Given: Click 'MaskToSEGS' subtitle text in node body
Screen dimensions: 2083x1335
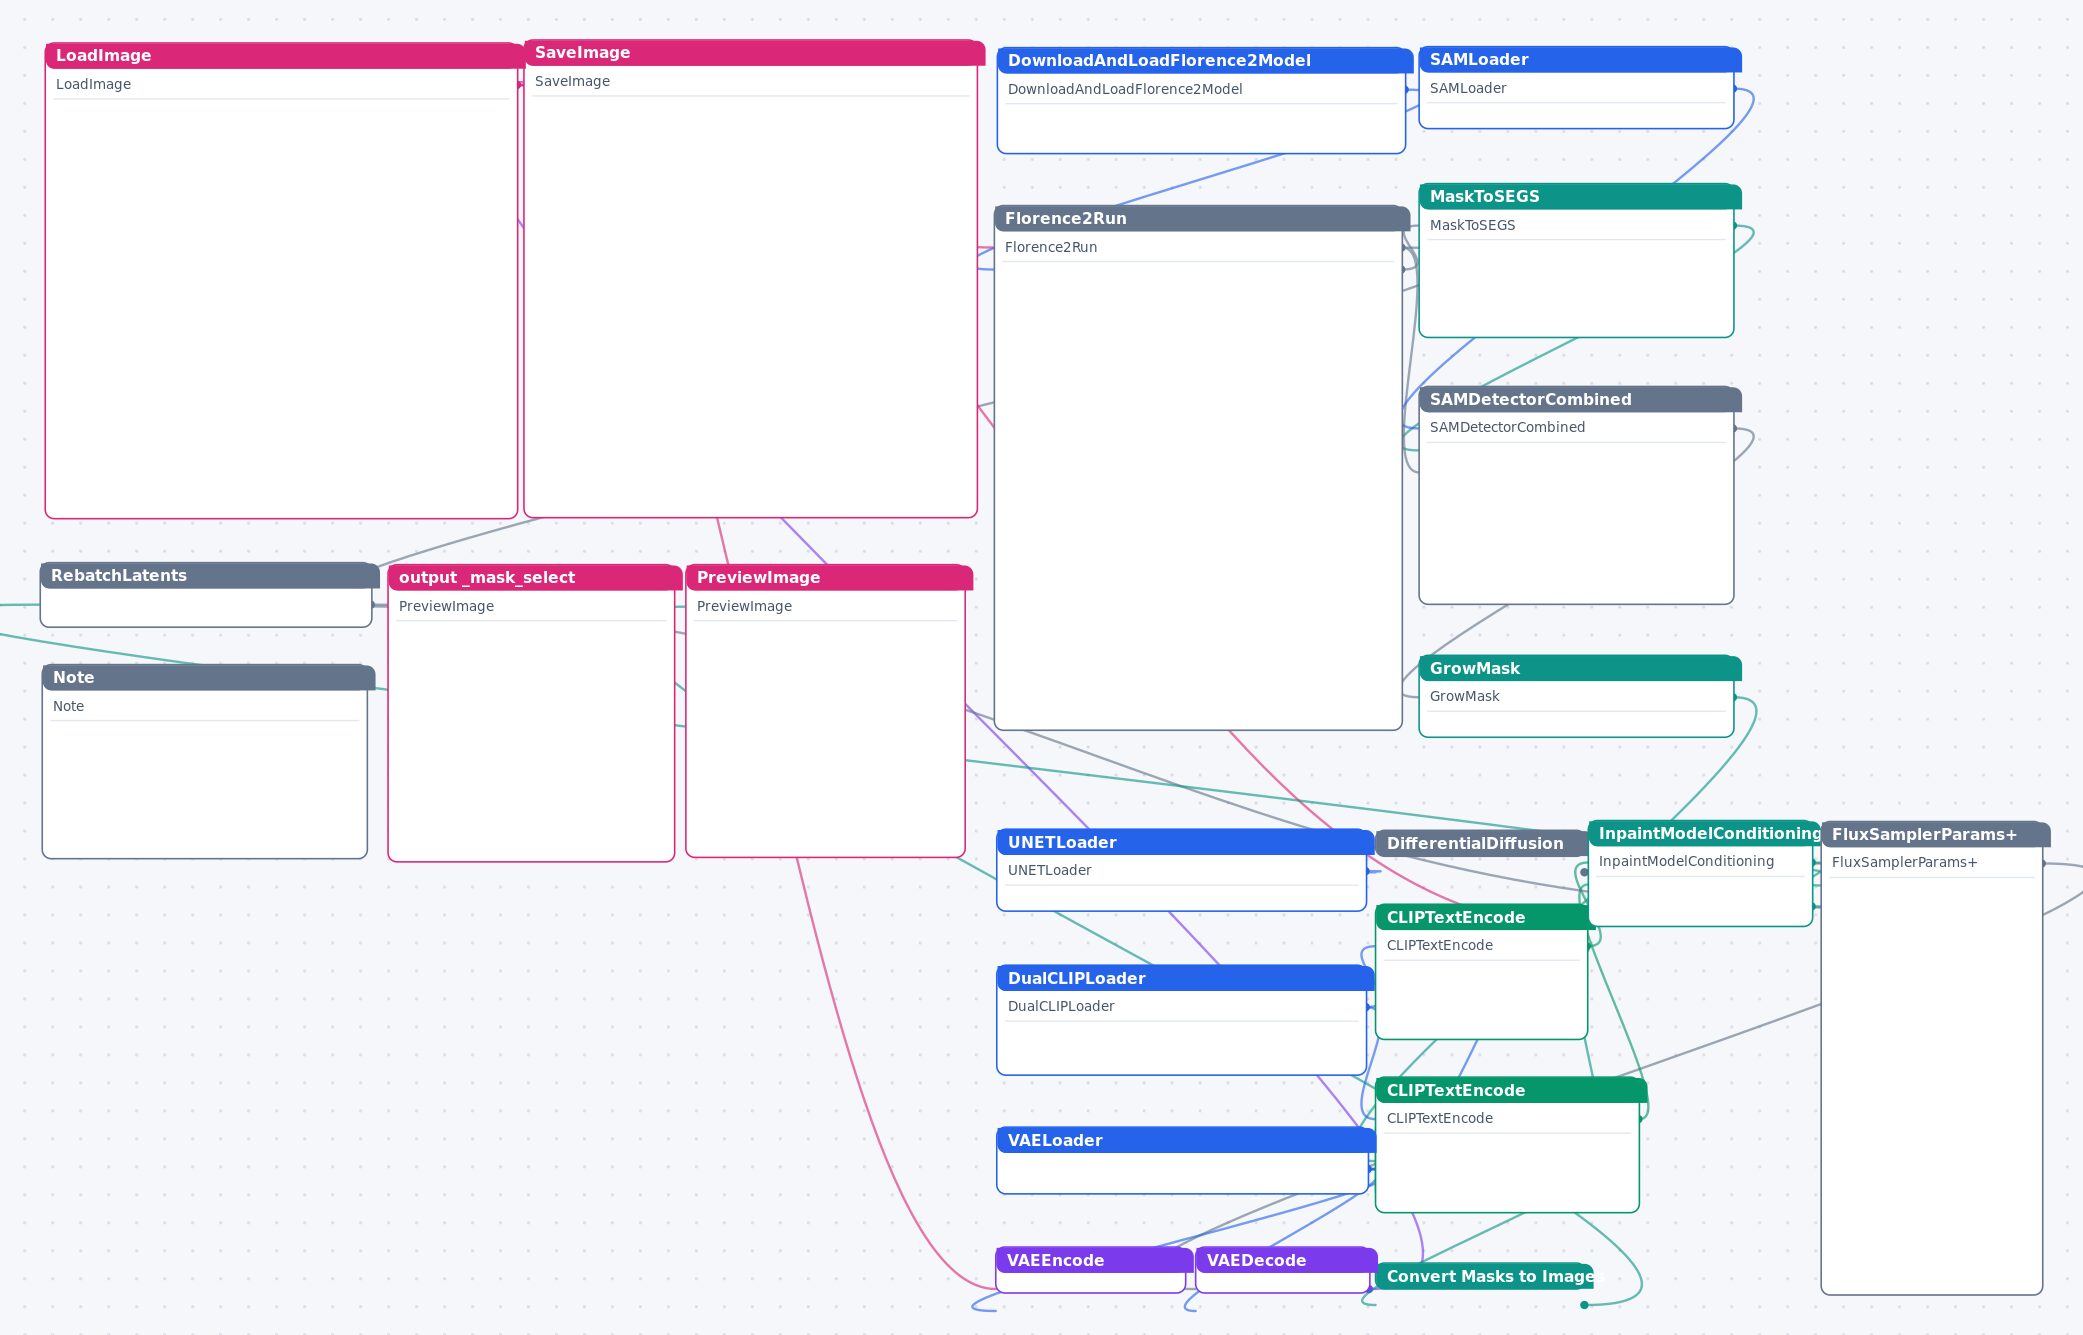Looking at the screenshot, I should [x=1473, y=226].
